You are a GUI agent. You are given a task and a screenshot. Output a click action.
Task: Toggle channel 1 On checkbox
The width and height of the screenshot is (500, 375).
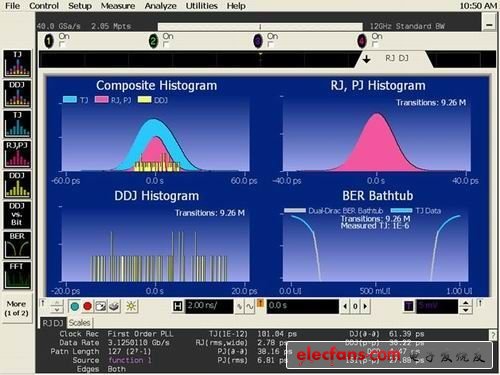61,44
